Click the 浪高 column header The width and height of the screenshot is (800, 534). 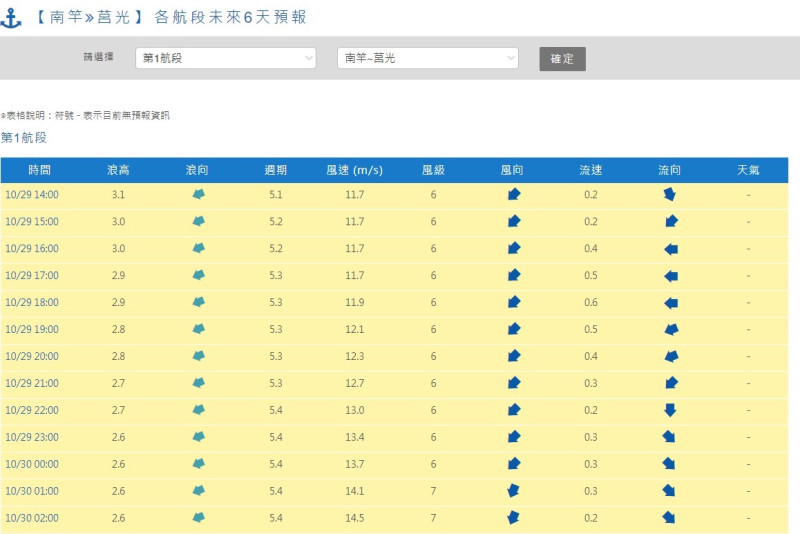point(118,170)
